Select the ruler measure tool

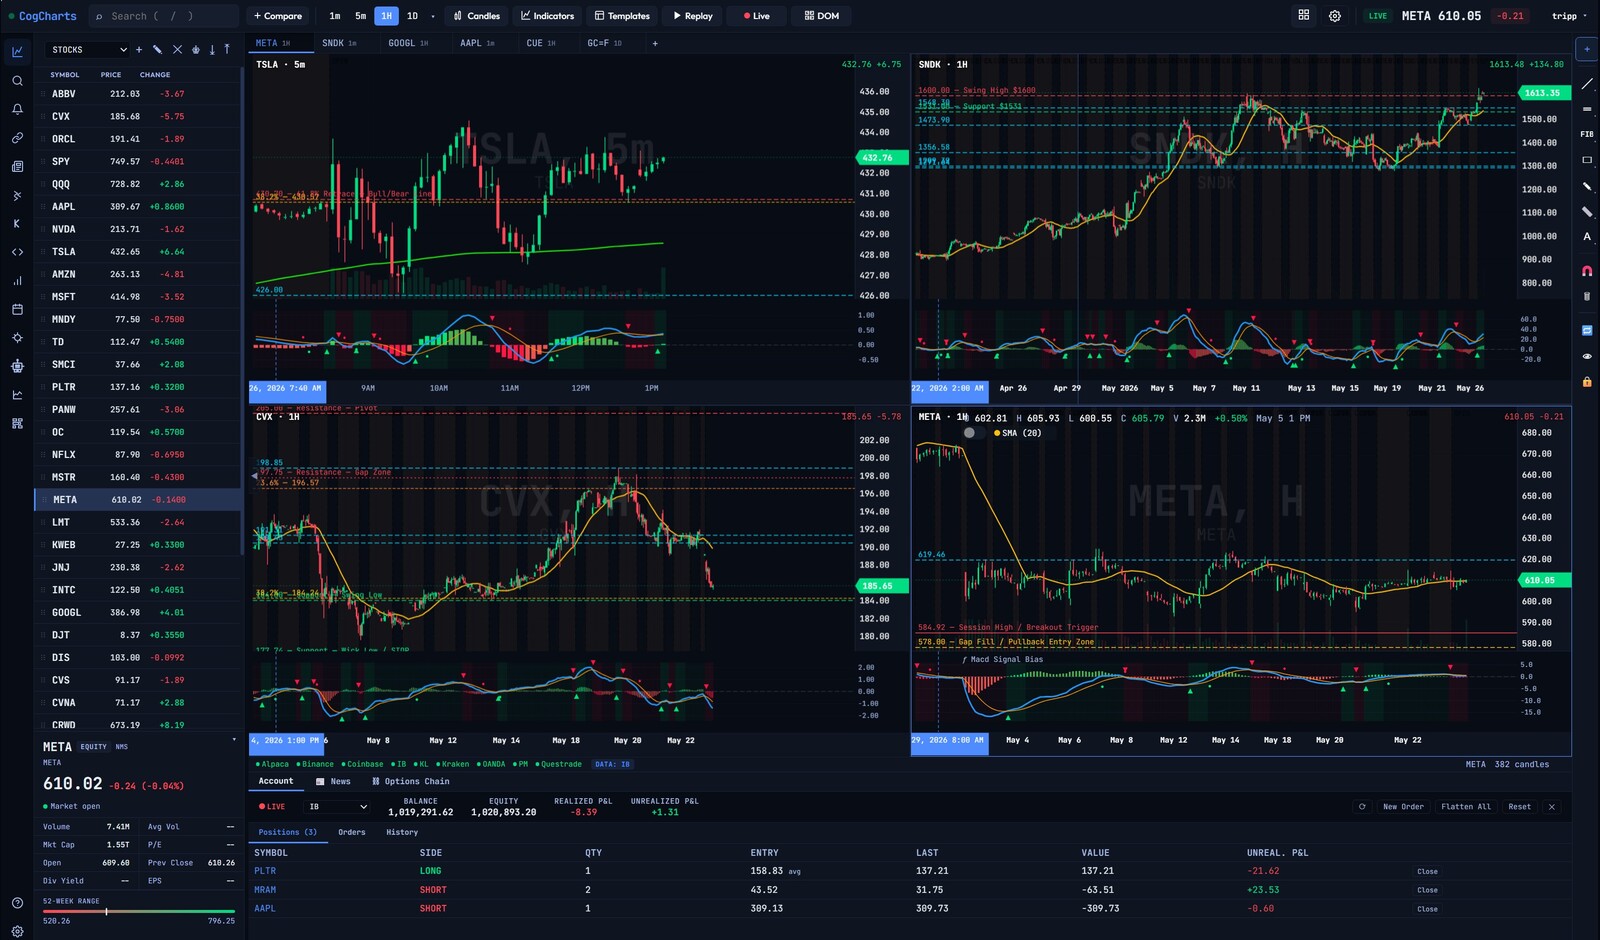coord(1587,211)
